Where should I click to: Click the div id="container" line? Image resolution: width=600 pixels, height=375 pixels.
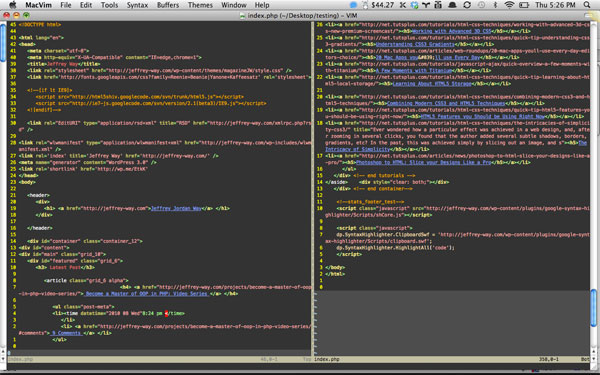[x=85, y=241]
